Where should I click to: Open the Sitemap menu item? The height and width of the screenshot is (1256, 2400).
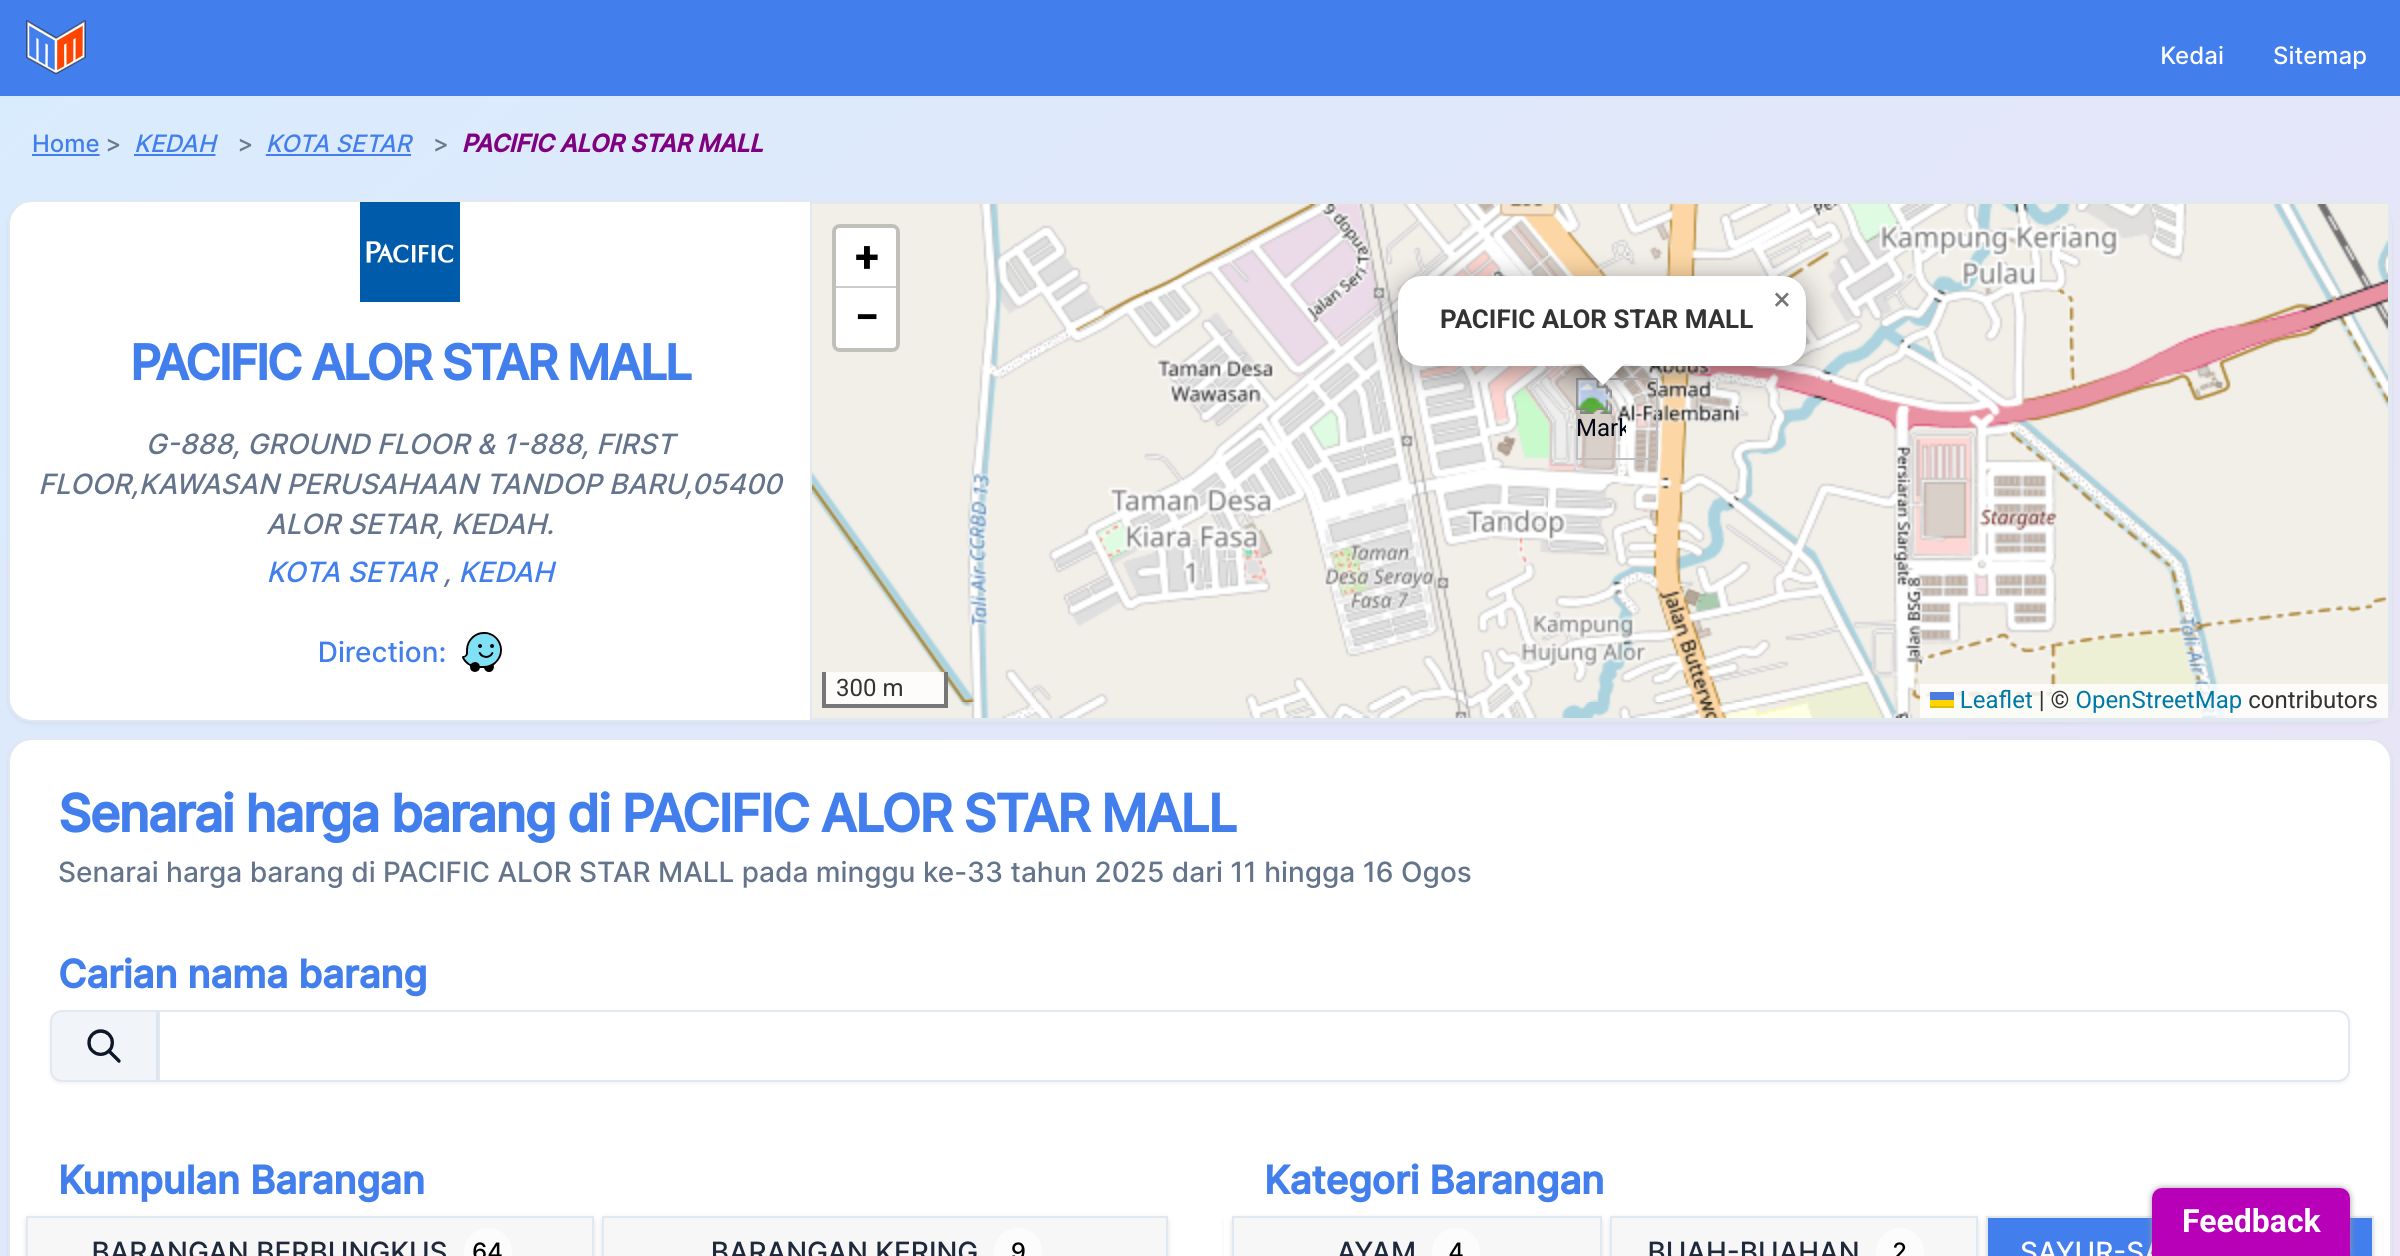click(2319, 55)
